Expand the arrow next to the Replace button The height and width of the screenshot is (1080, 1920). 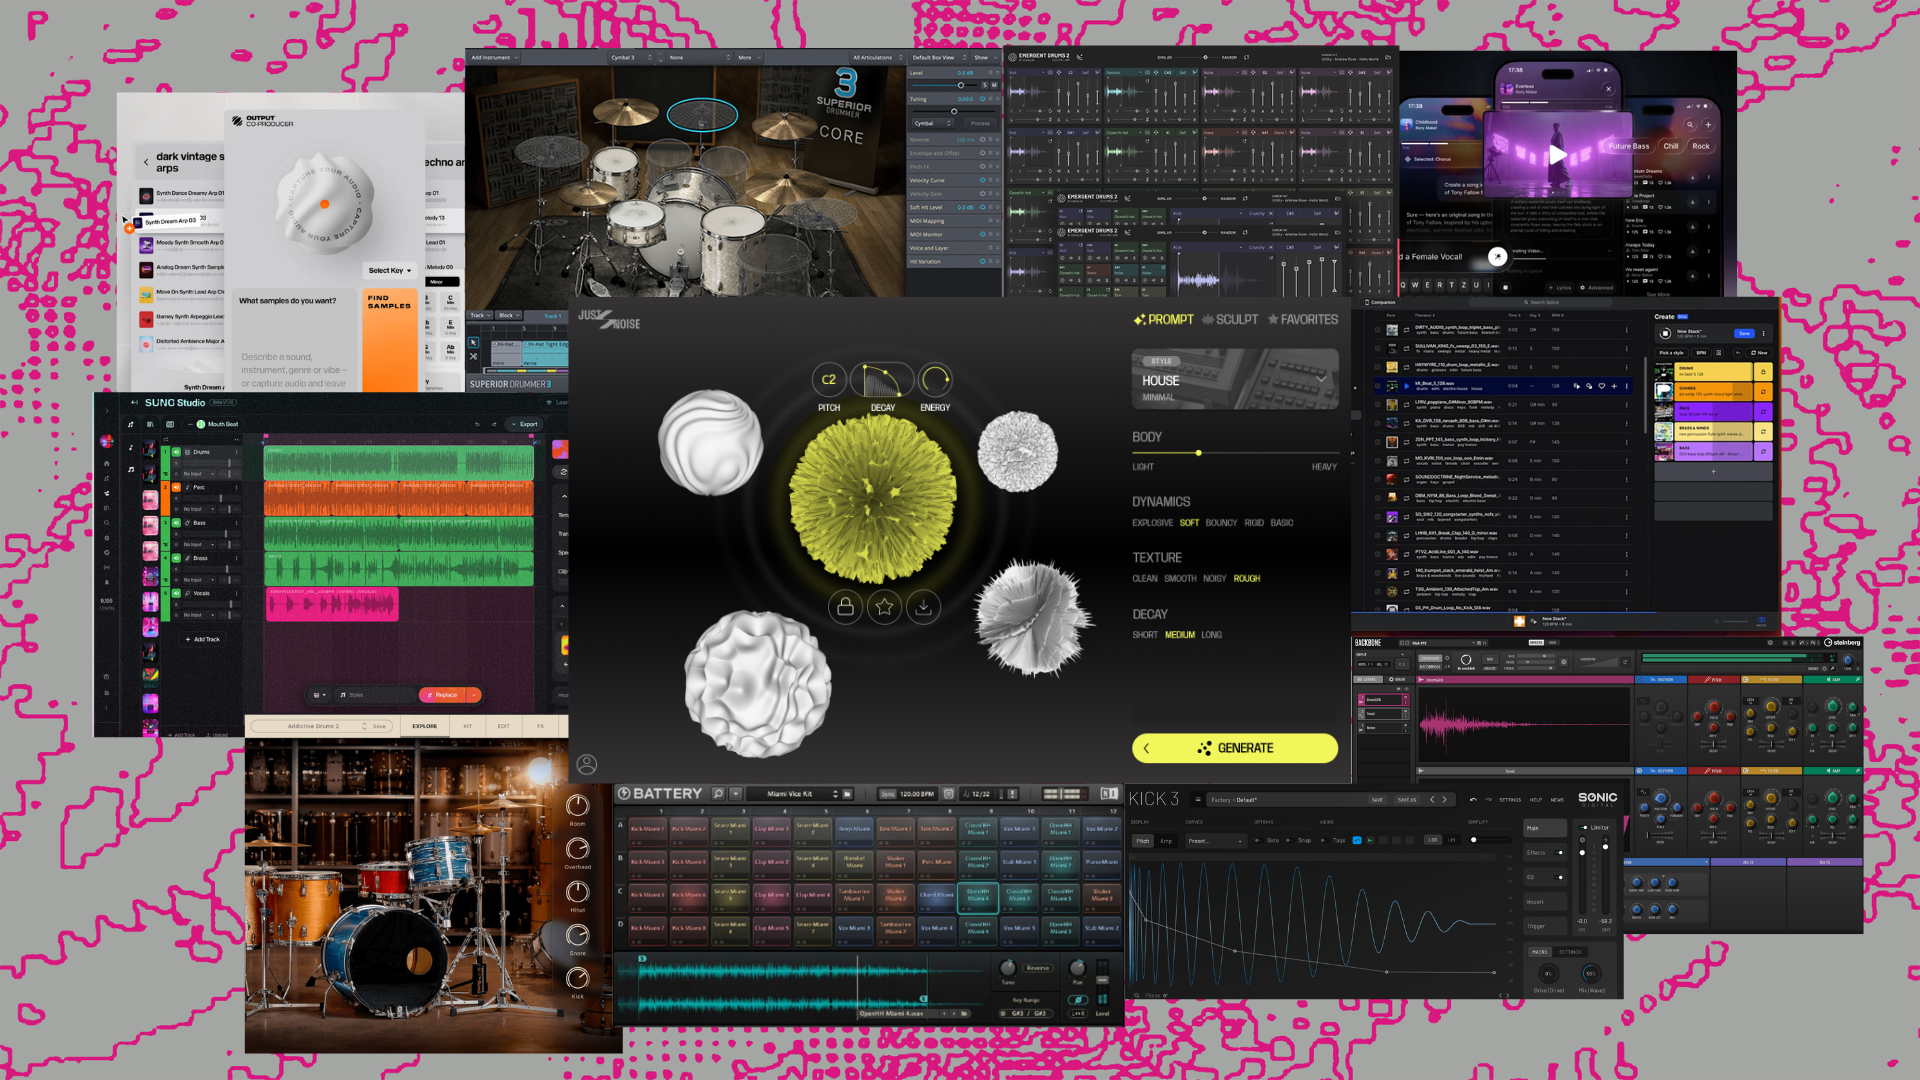(473, 695)
